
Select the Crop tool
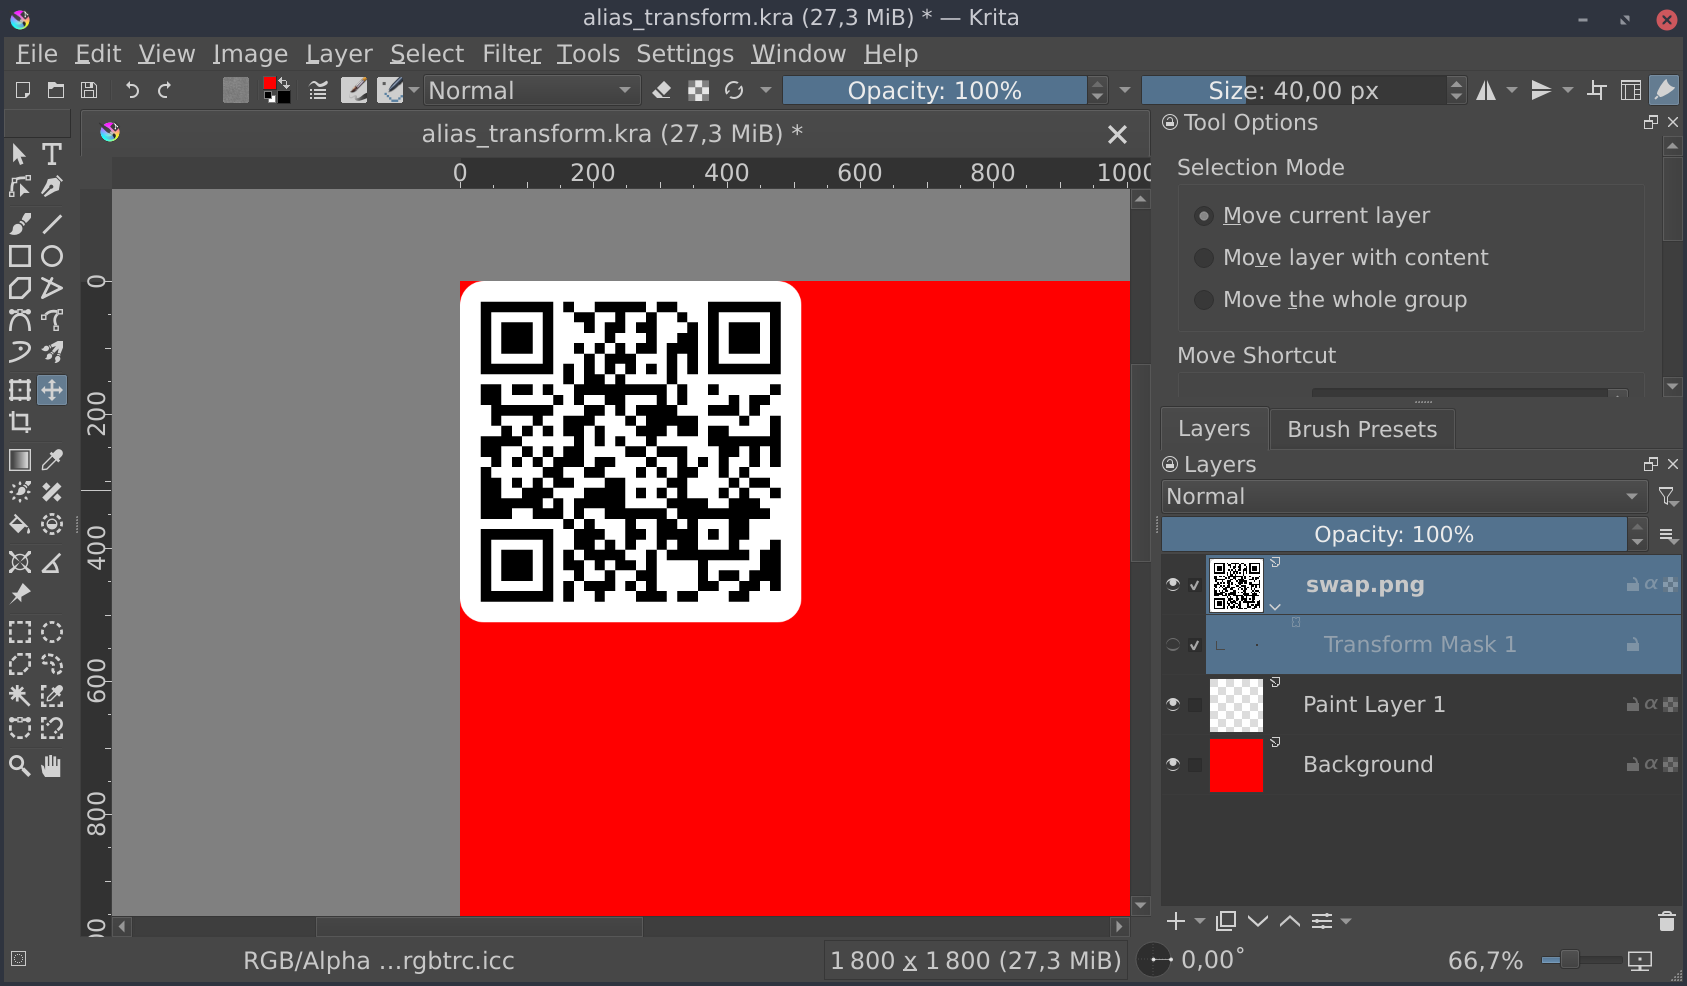[20, 423]
